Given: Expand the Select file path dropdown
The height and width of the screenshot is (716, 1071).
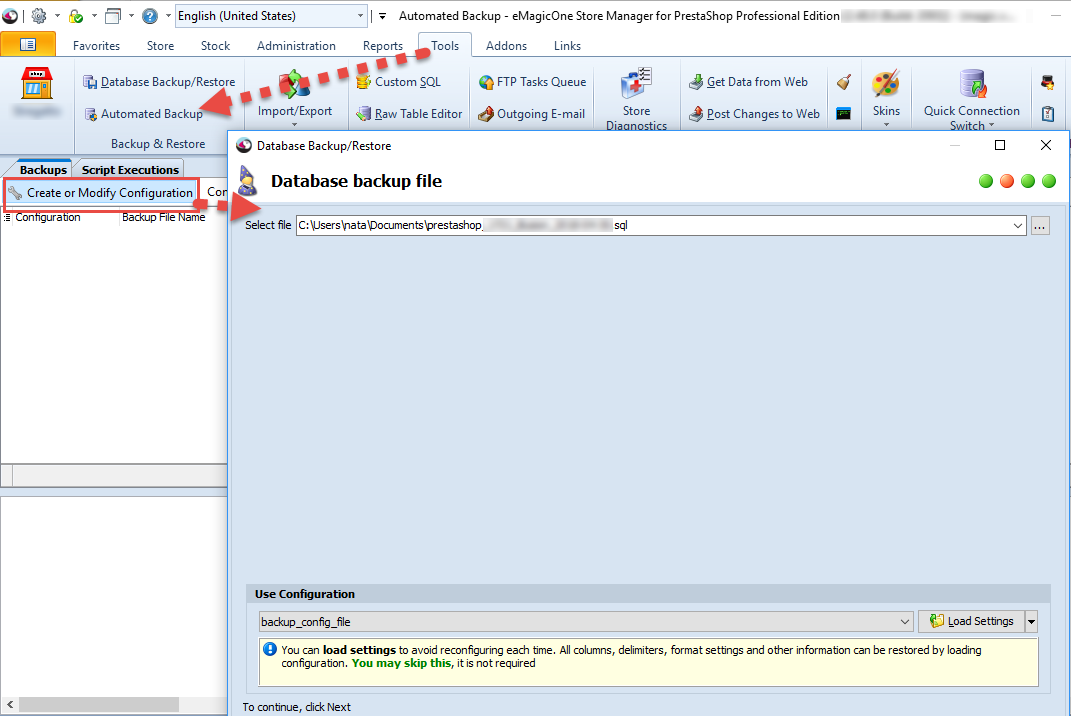Looking at the screenshot, I should click(1018, 225).
